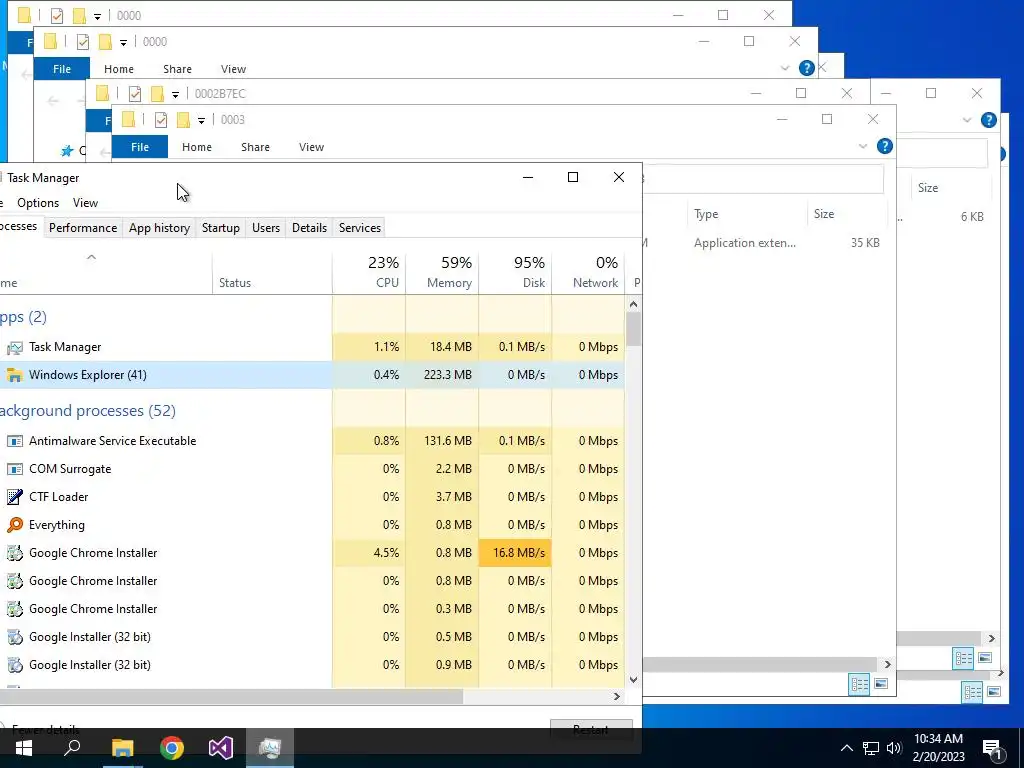1024x768 pixels.
Task: Open Quick Access Toolbar dropdown in the 0002B7EC title bar
Action: 175,94
